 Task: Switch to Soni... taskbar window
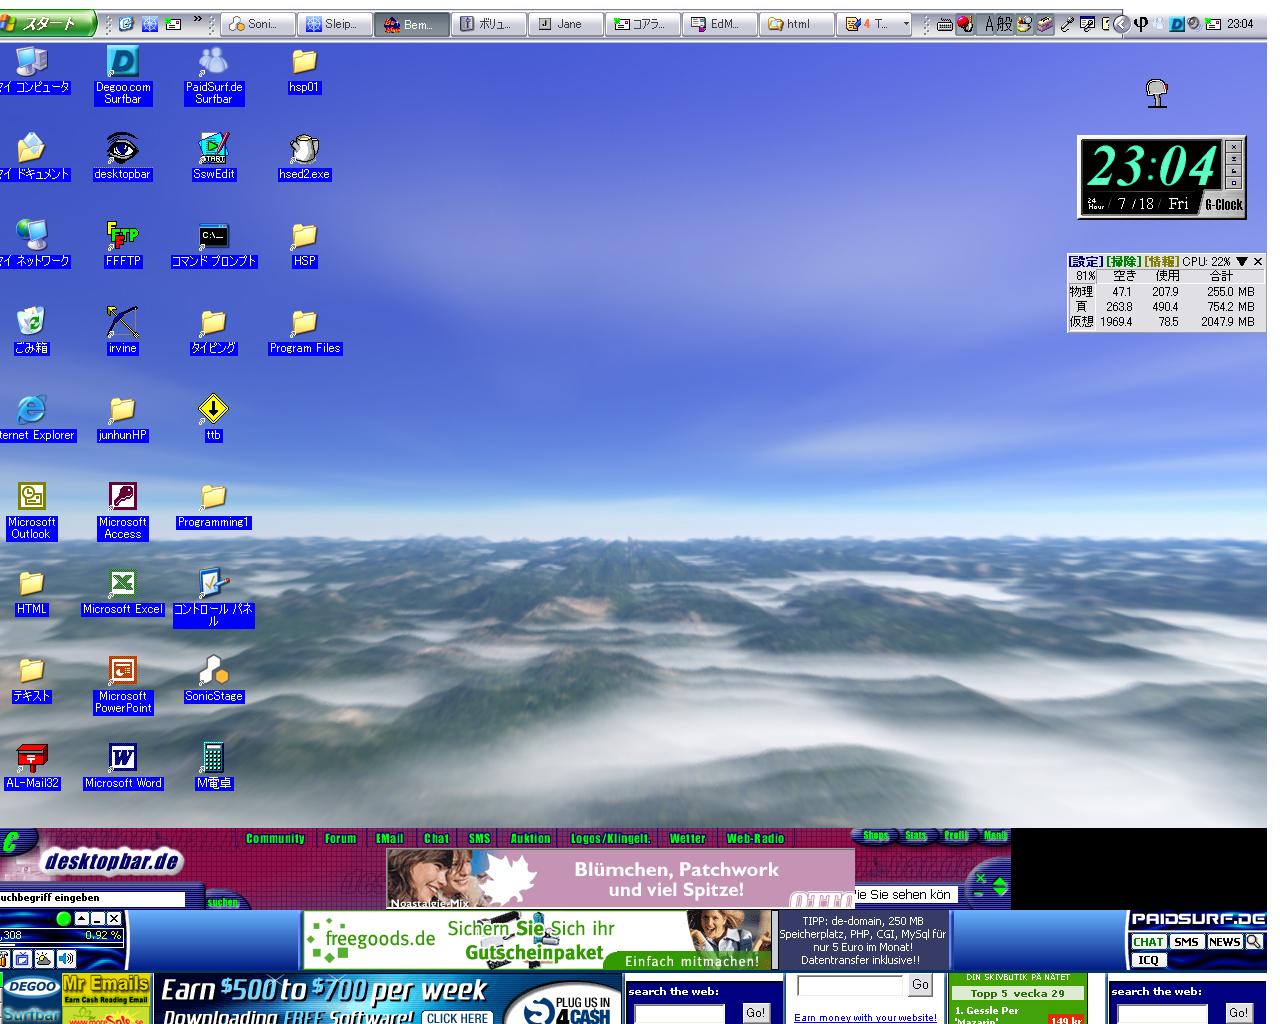(x=259, y=24)
